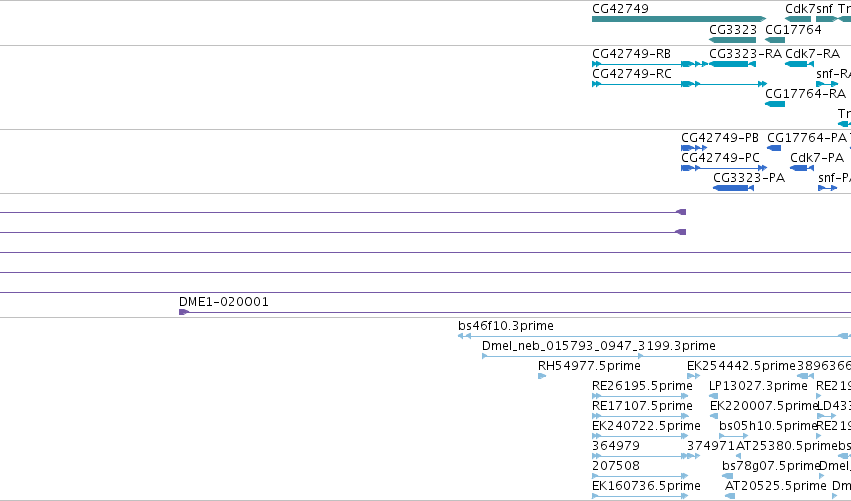This screenshot has height=501, width=851.
Task: Select the CG17764-RA transcript glyph
Action: click(775, 104)
